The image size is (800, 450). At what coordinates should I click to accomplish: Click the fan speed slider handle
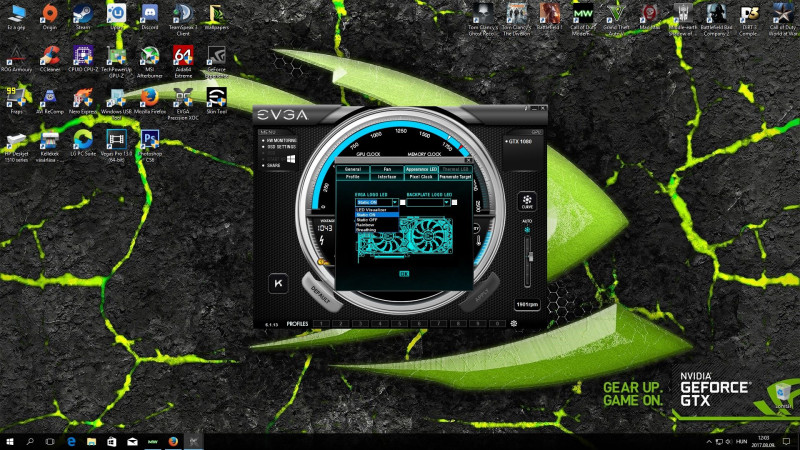coord(530,257)
